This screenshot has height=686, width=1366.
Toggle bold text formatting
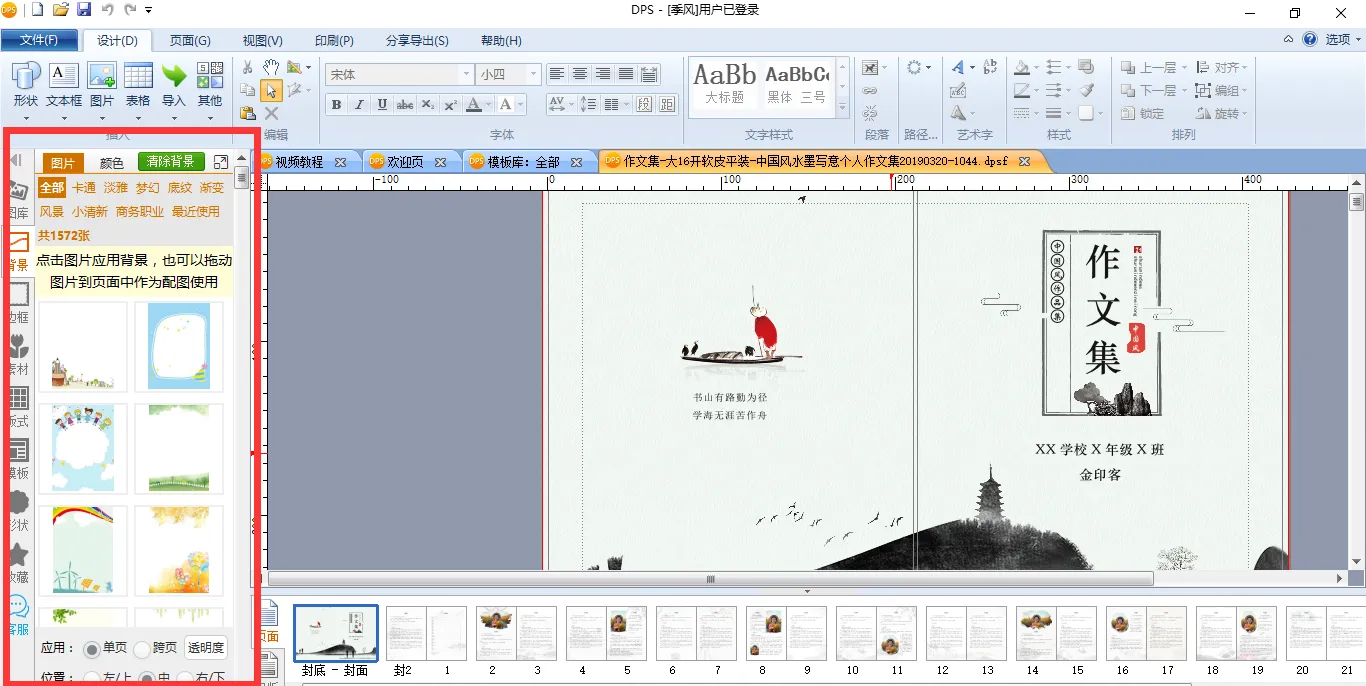[336, 104]
